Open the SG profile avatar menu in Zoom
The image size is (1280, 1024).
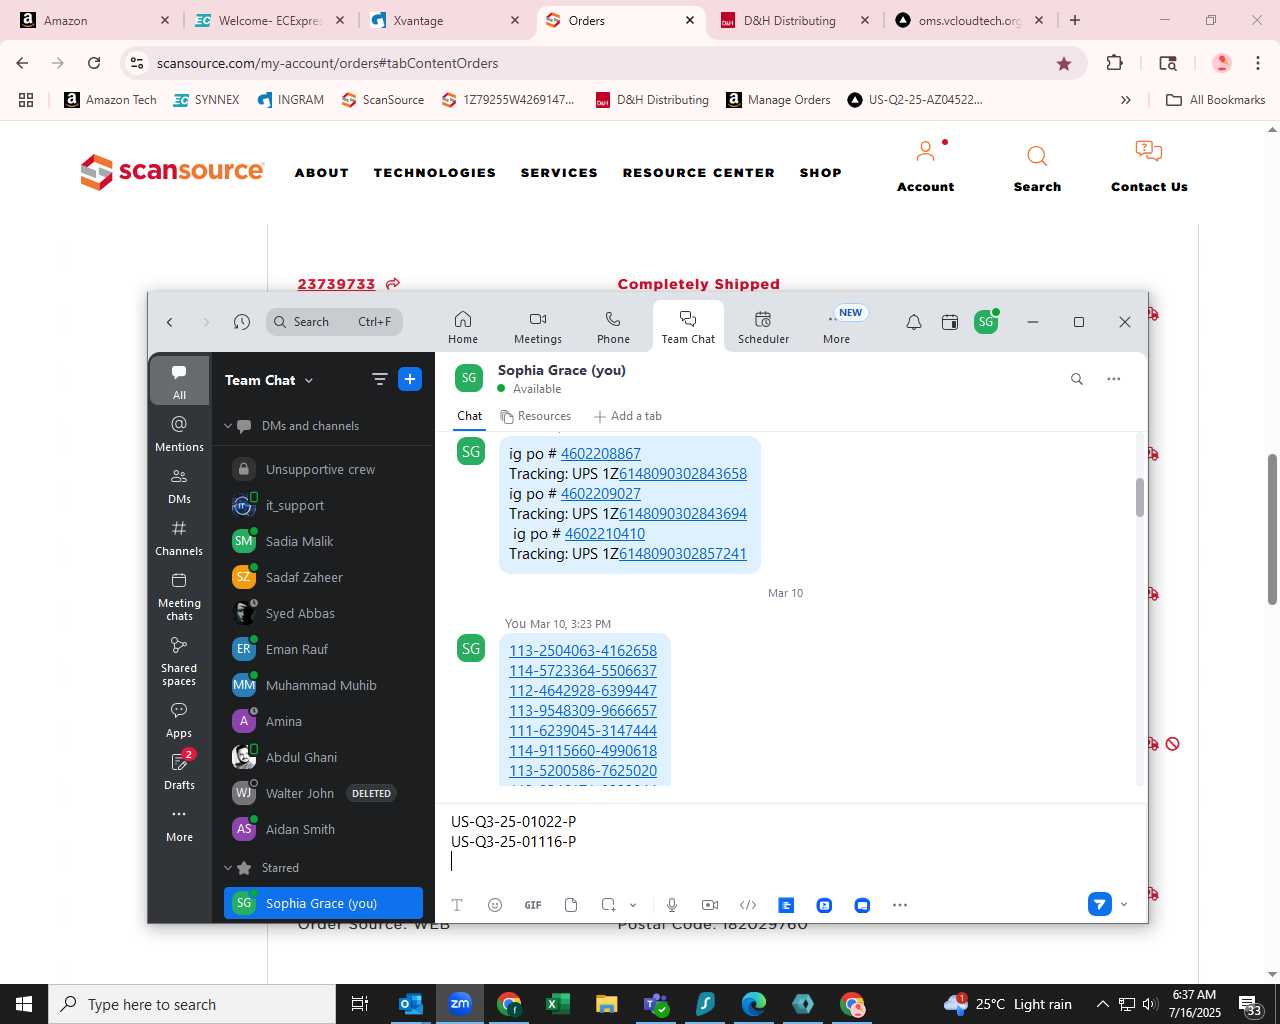pos(986,322)
